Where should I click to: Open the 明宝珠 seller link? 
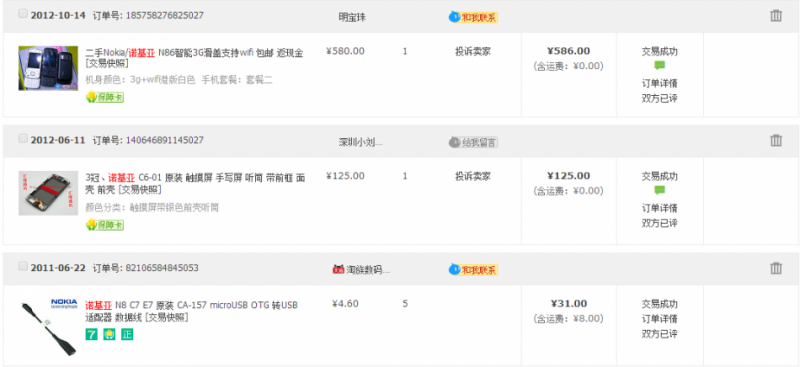click(x=352, y=17)
